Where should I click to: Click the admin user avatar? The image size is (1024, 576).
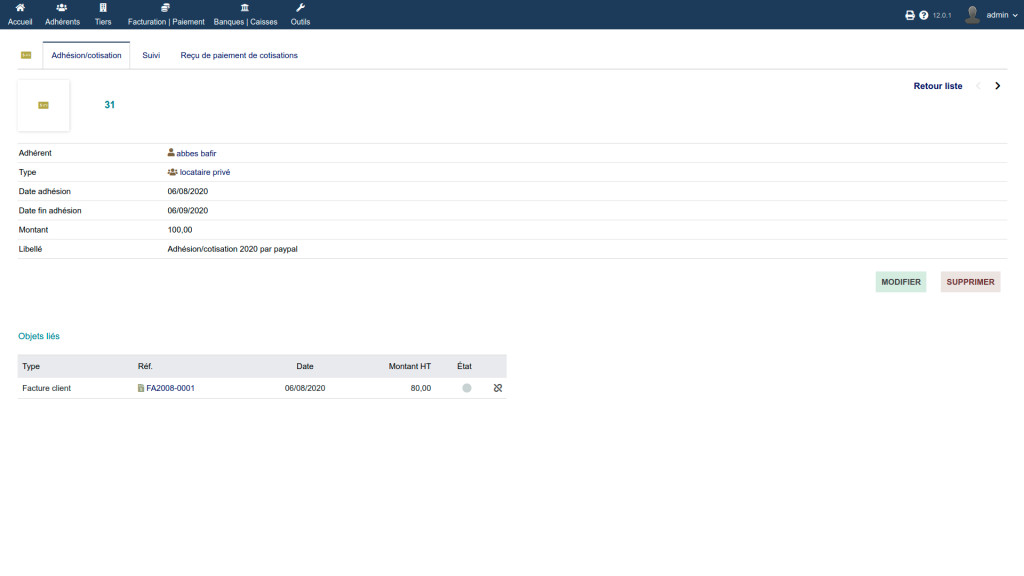pyautogui.click(x=972, y=14)
